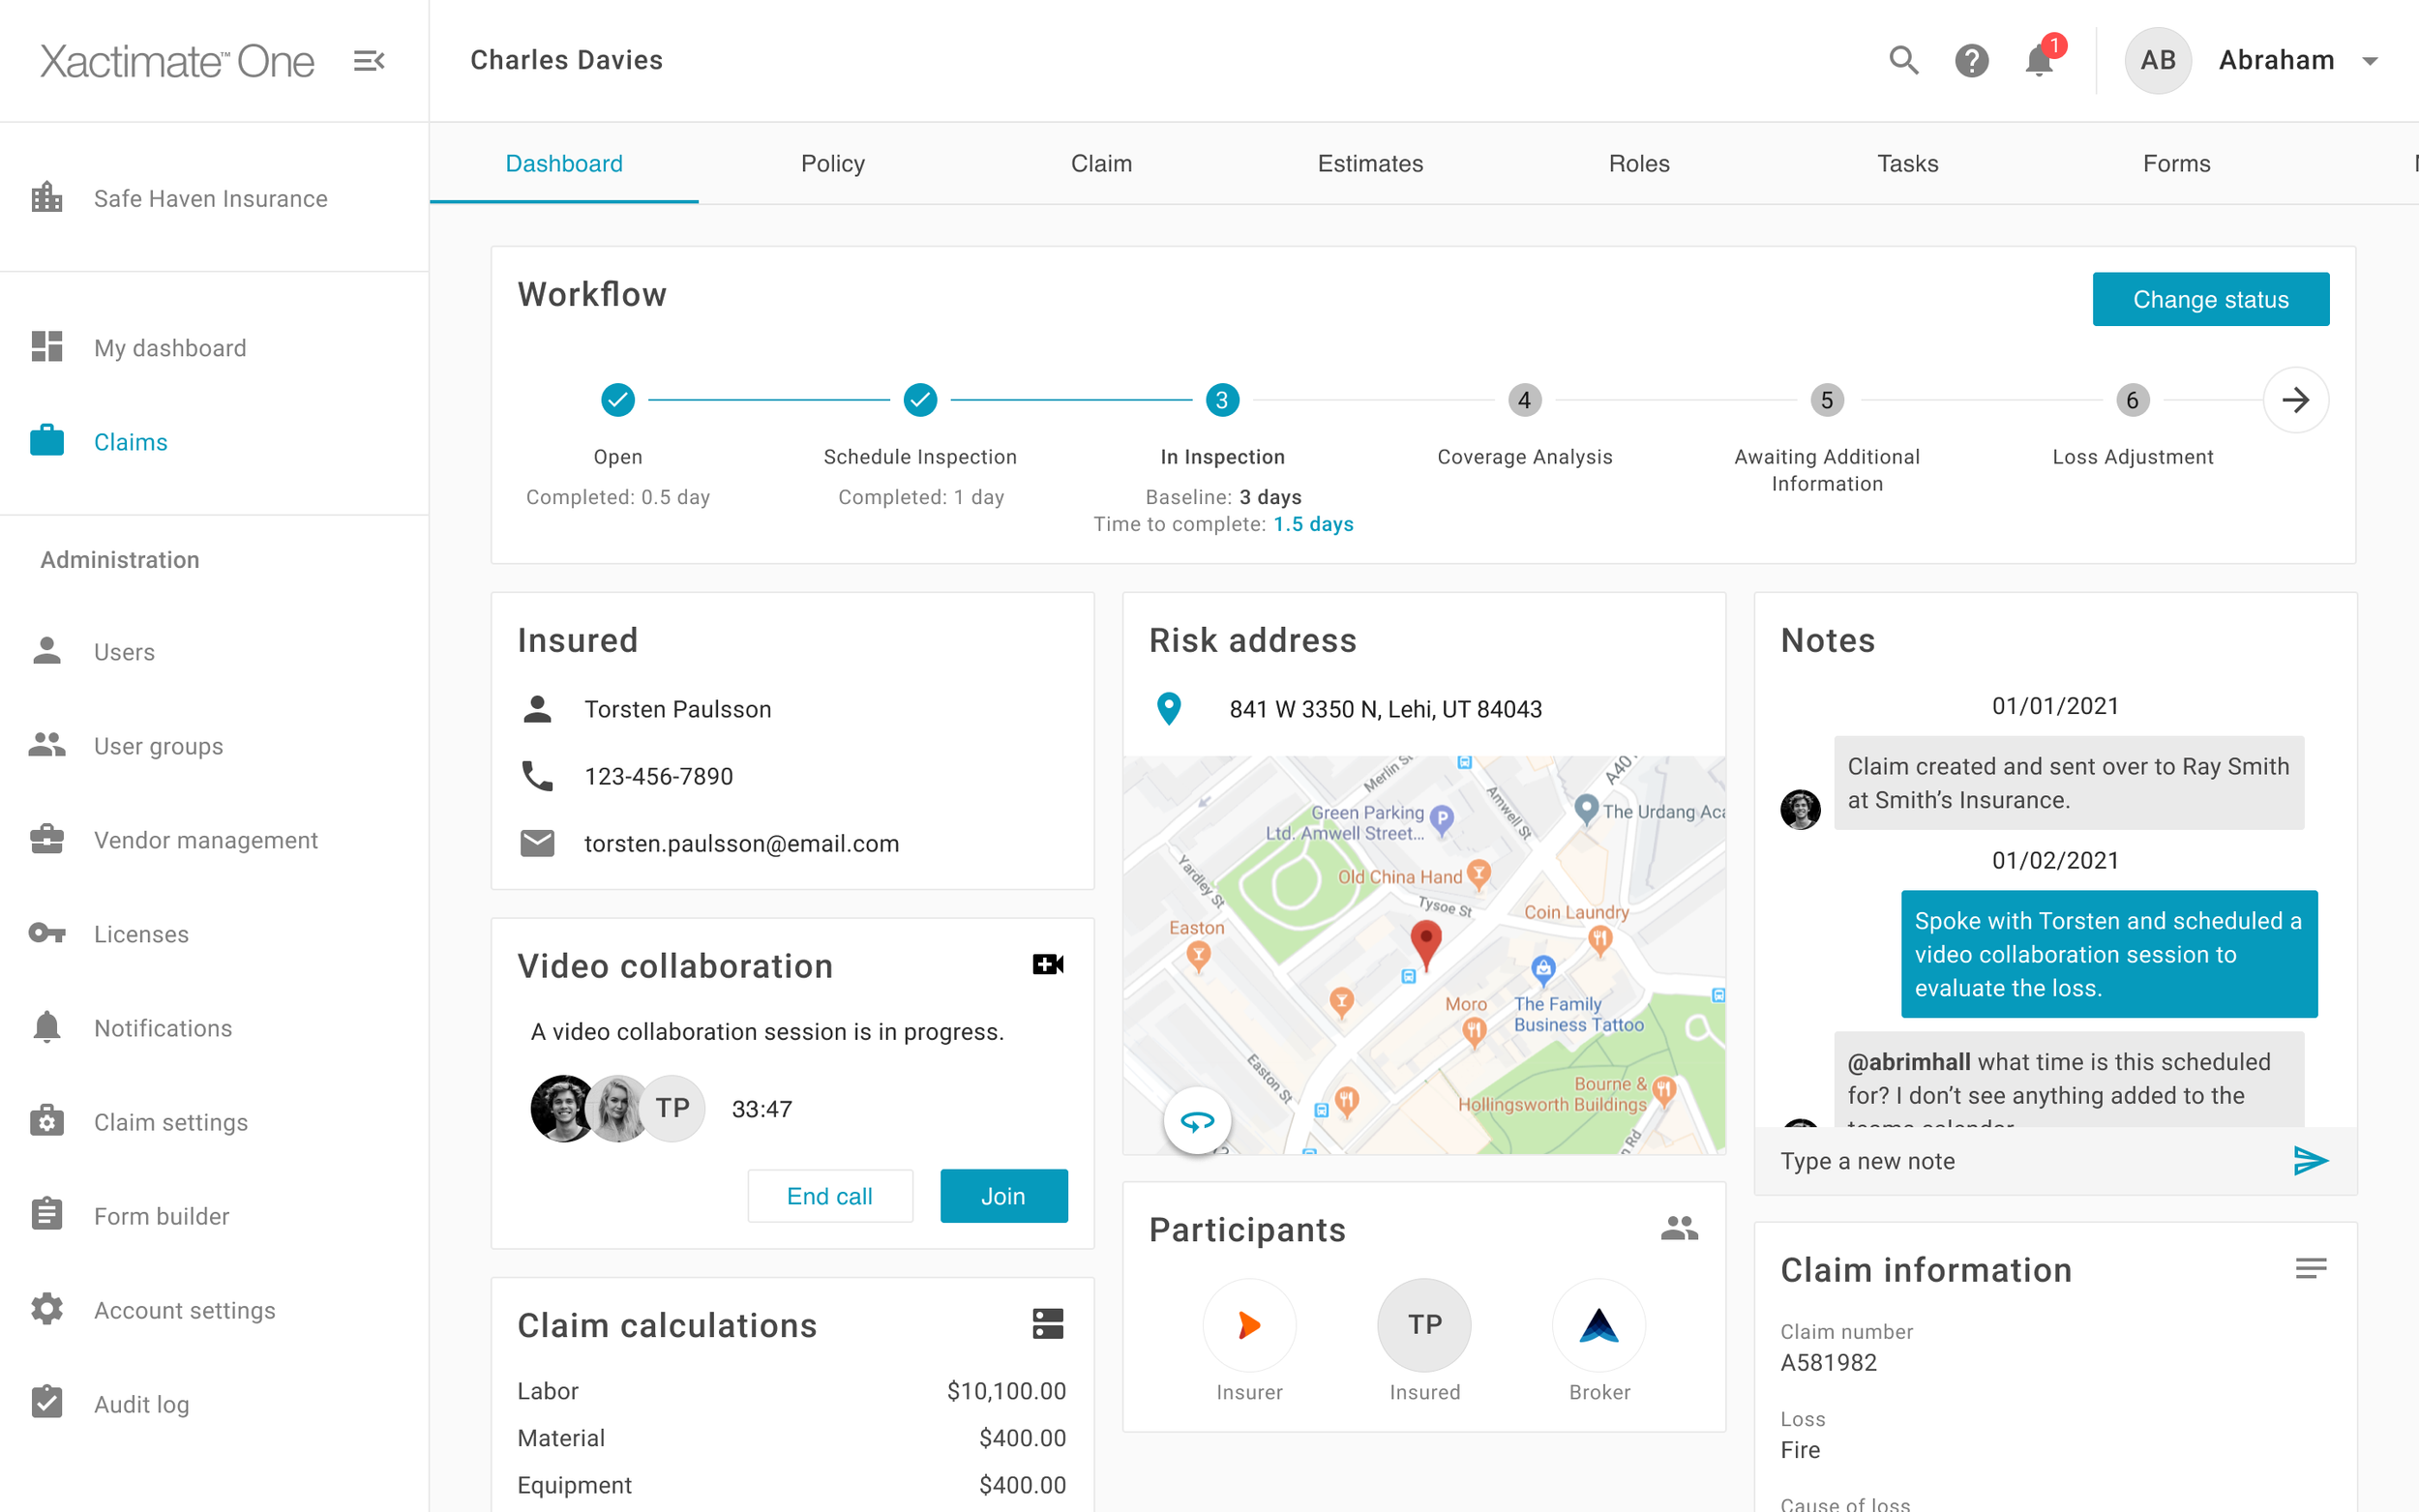Click the End call button
Viewport: 2419px width, 1512px height.
(x=829, y=1196)
